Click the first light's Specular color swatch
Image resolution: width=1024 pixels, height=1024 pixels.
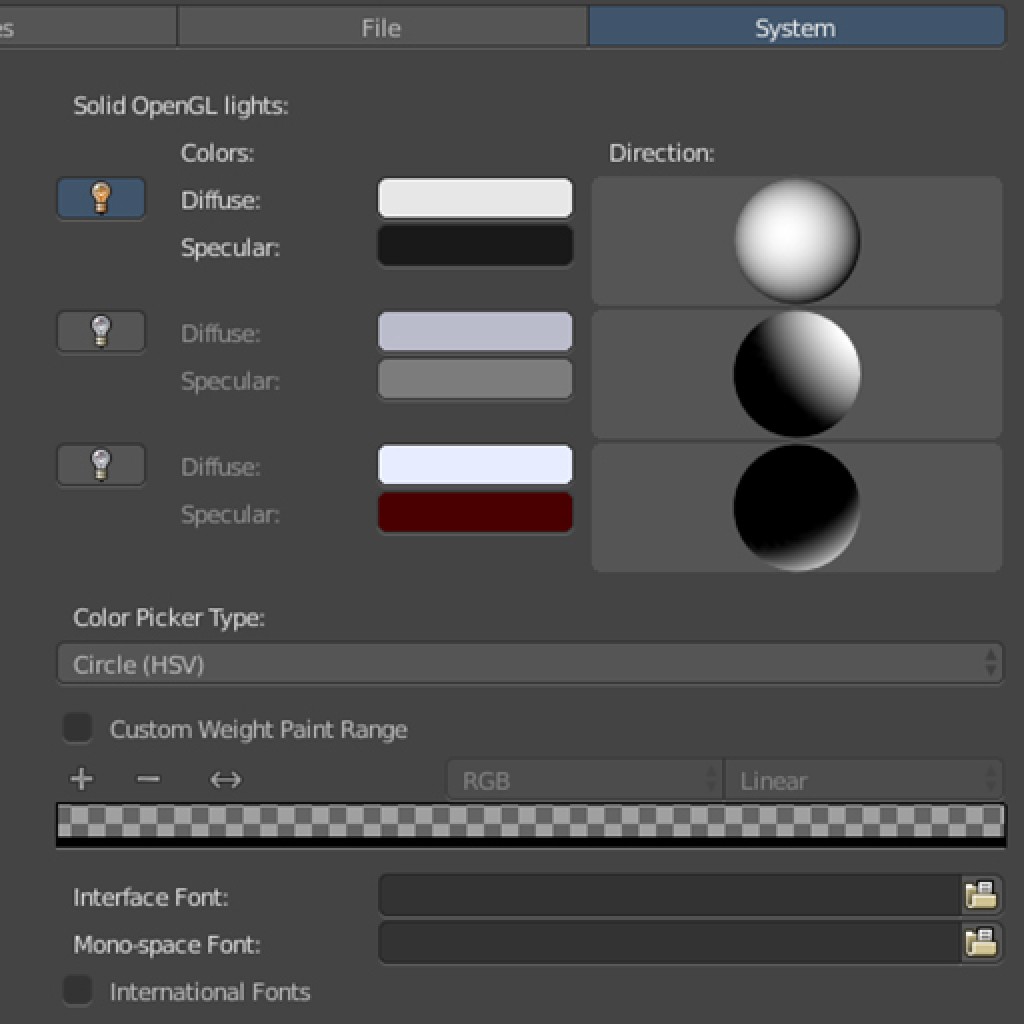pyautogui.click(x=474, y=245)
